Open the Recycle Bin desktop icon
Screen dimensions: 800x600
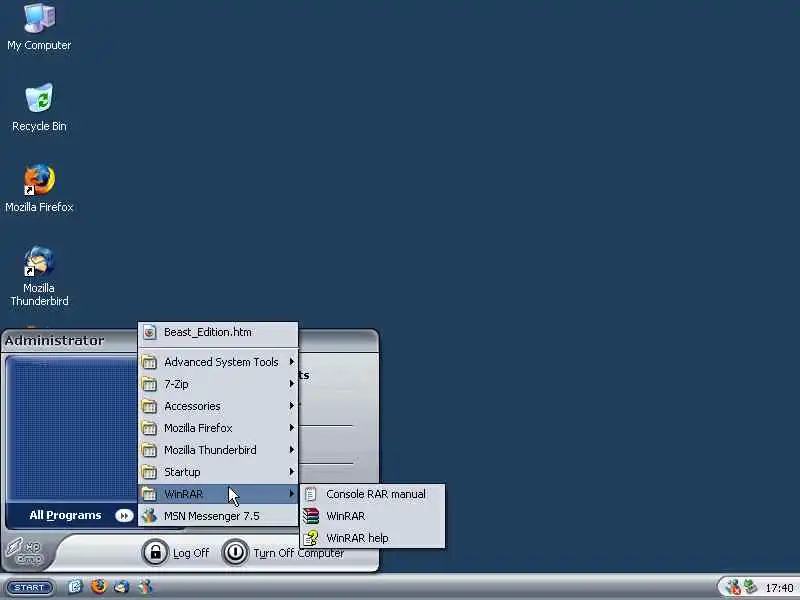[39, 107]
